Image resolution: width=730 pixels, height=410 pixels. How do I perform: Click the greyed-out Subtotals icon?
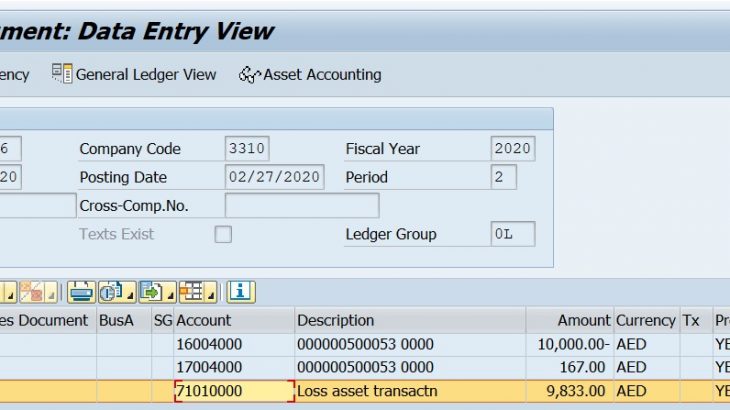pos(32,292)
